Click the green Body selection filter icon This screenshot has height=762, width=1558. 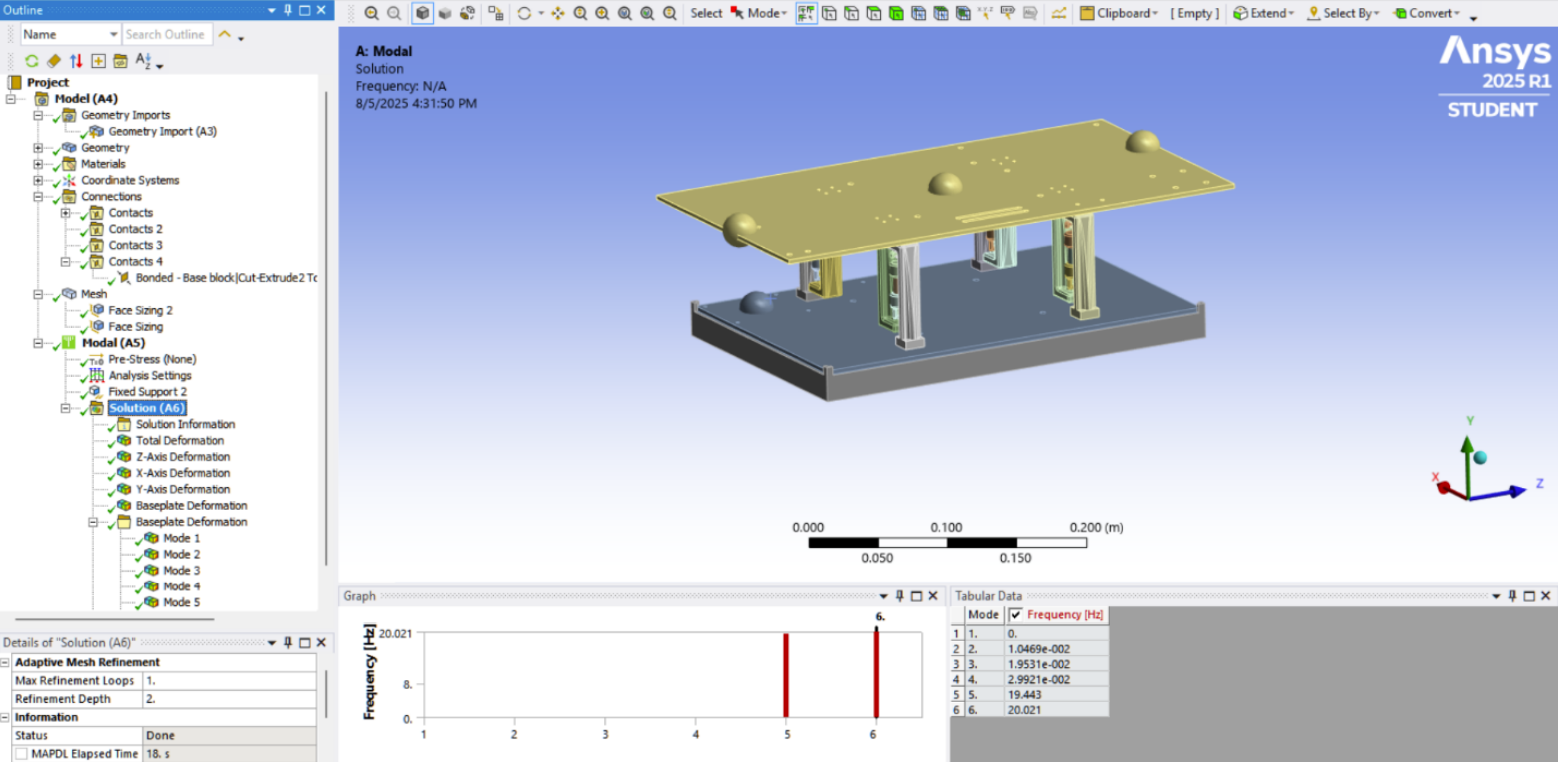tap(896, 14)
